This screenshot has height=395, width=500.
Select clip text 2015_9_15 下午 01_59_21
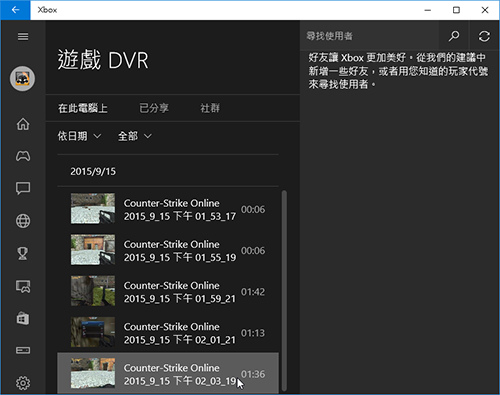(180, 299)
